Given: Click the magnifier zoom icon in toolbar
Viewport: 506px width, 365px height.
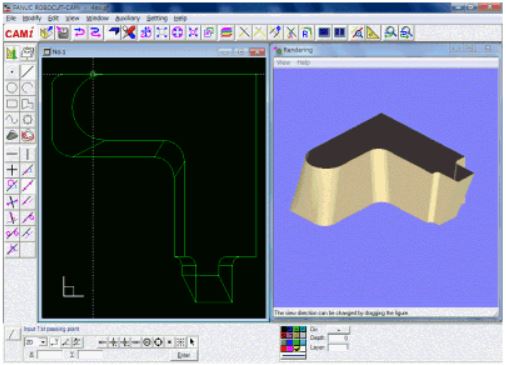Looking at the screenshot, I should [x=390, y=33].
